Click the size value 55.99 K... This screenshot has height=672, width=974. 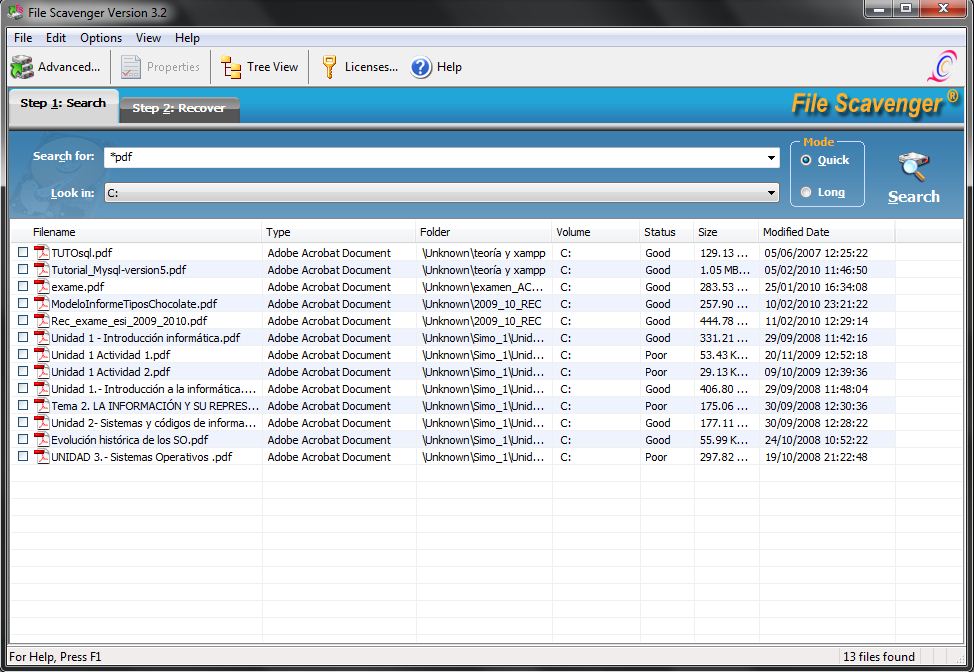(724, 440)
